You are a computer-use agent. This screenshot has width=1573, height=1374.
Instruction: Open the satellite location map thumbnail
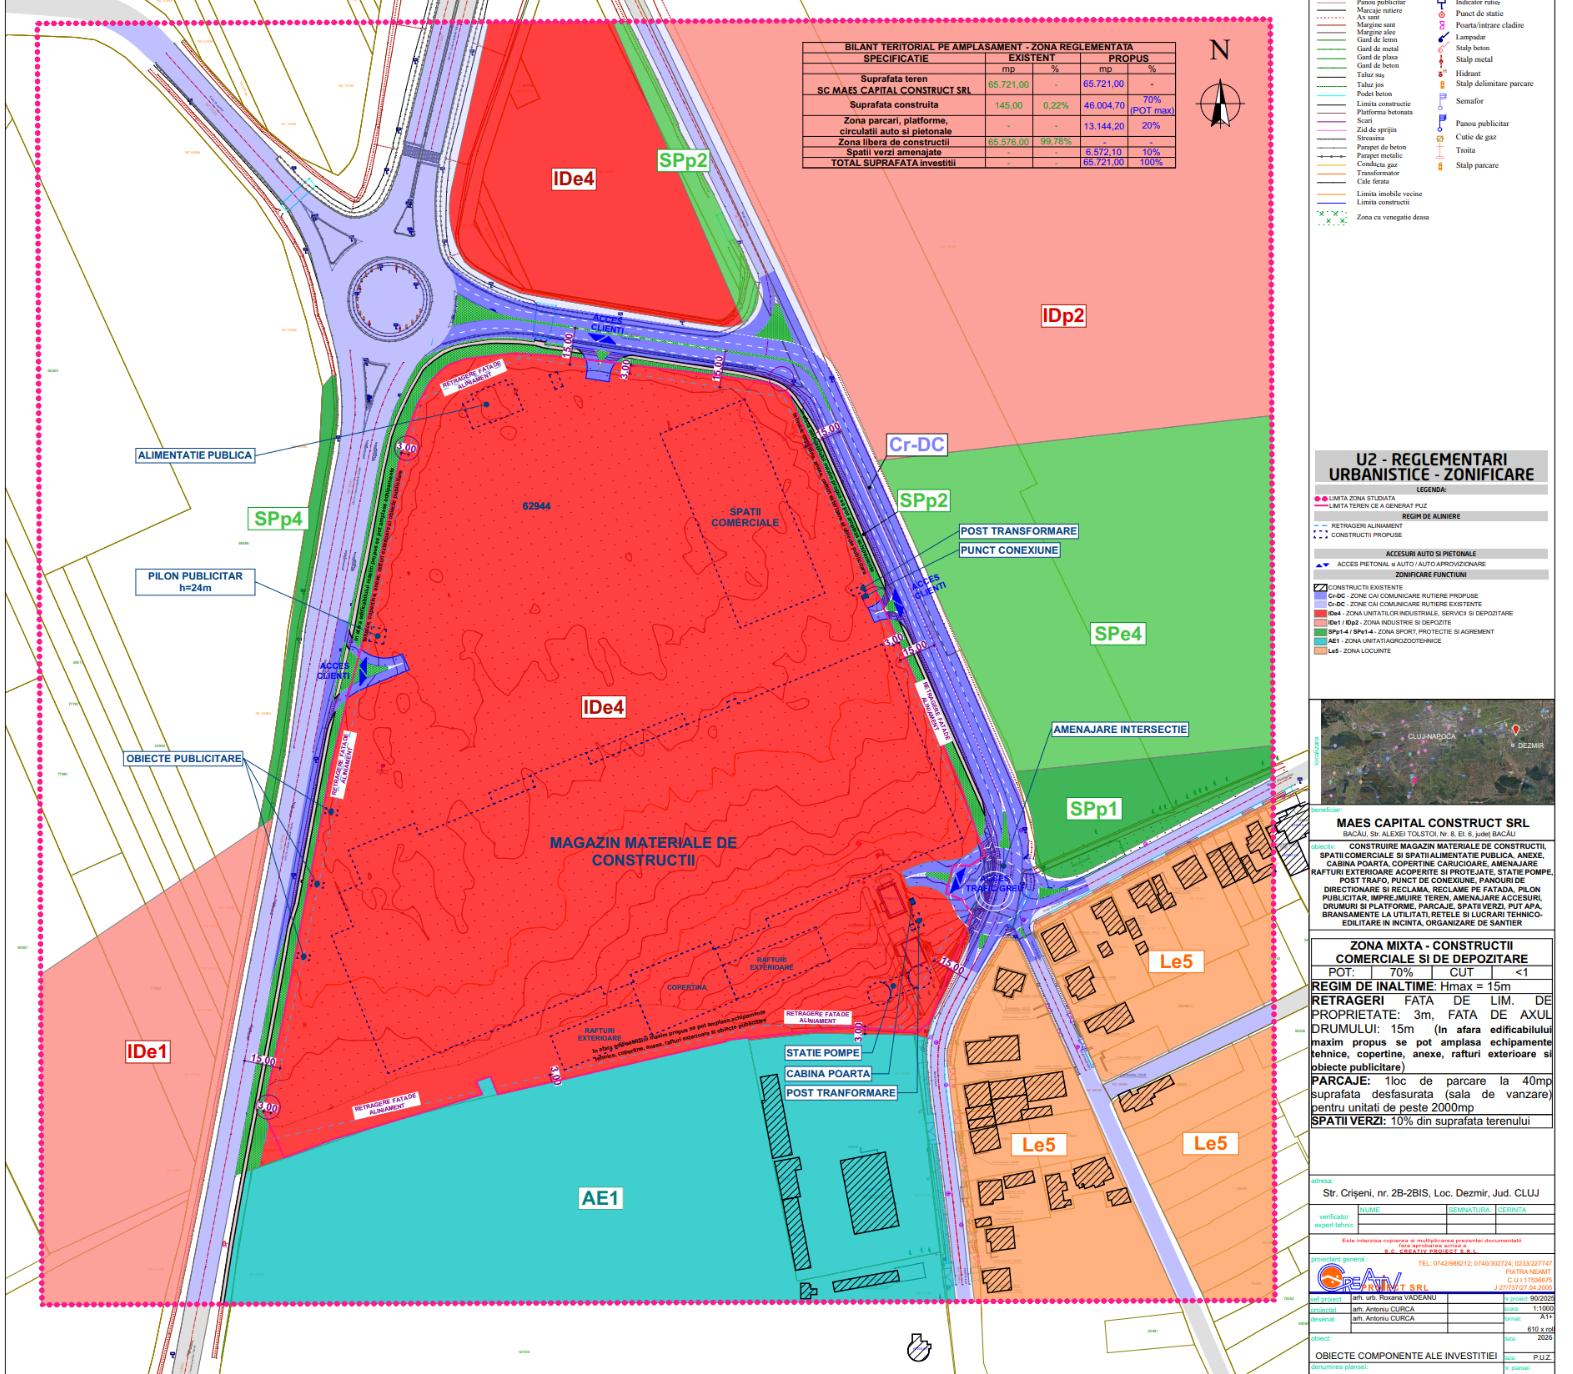pyautogui.click(x=1432, y=751)
